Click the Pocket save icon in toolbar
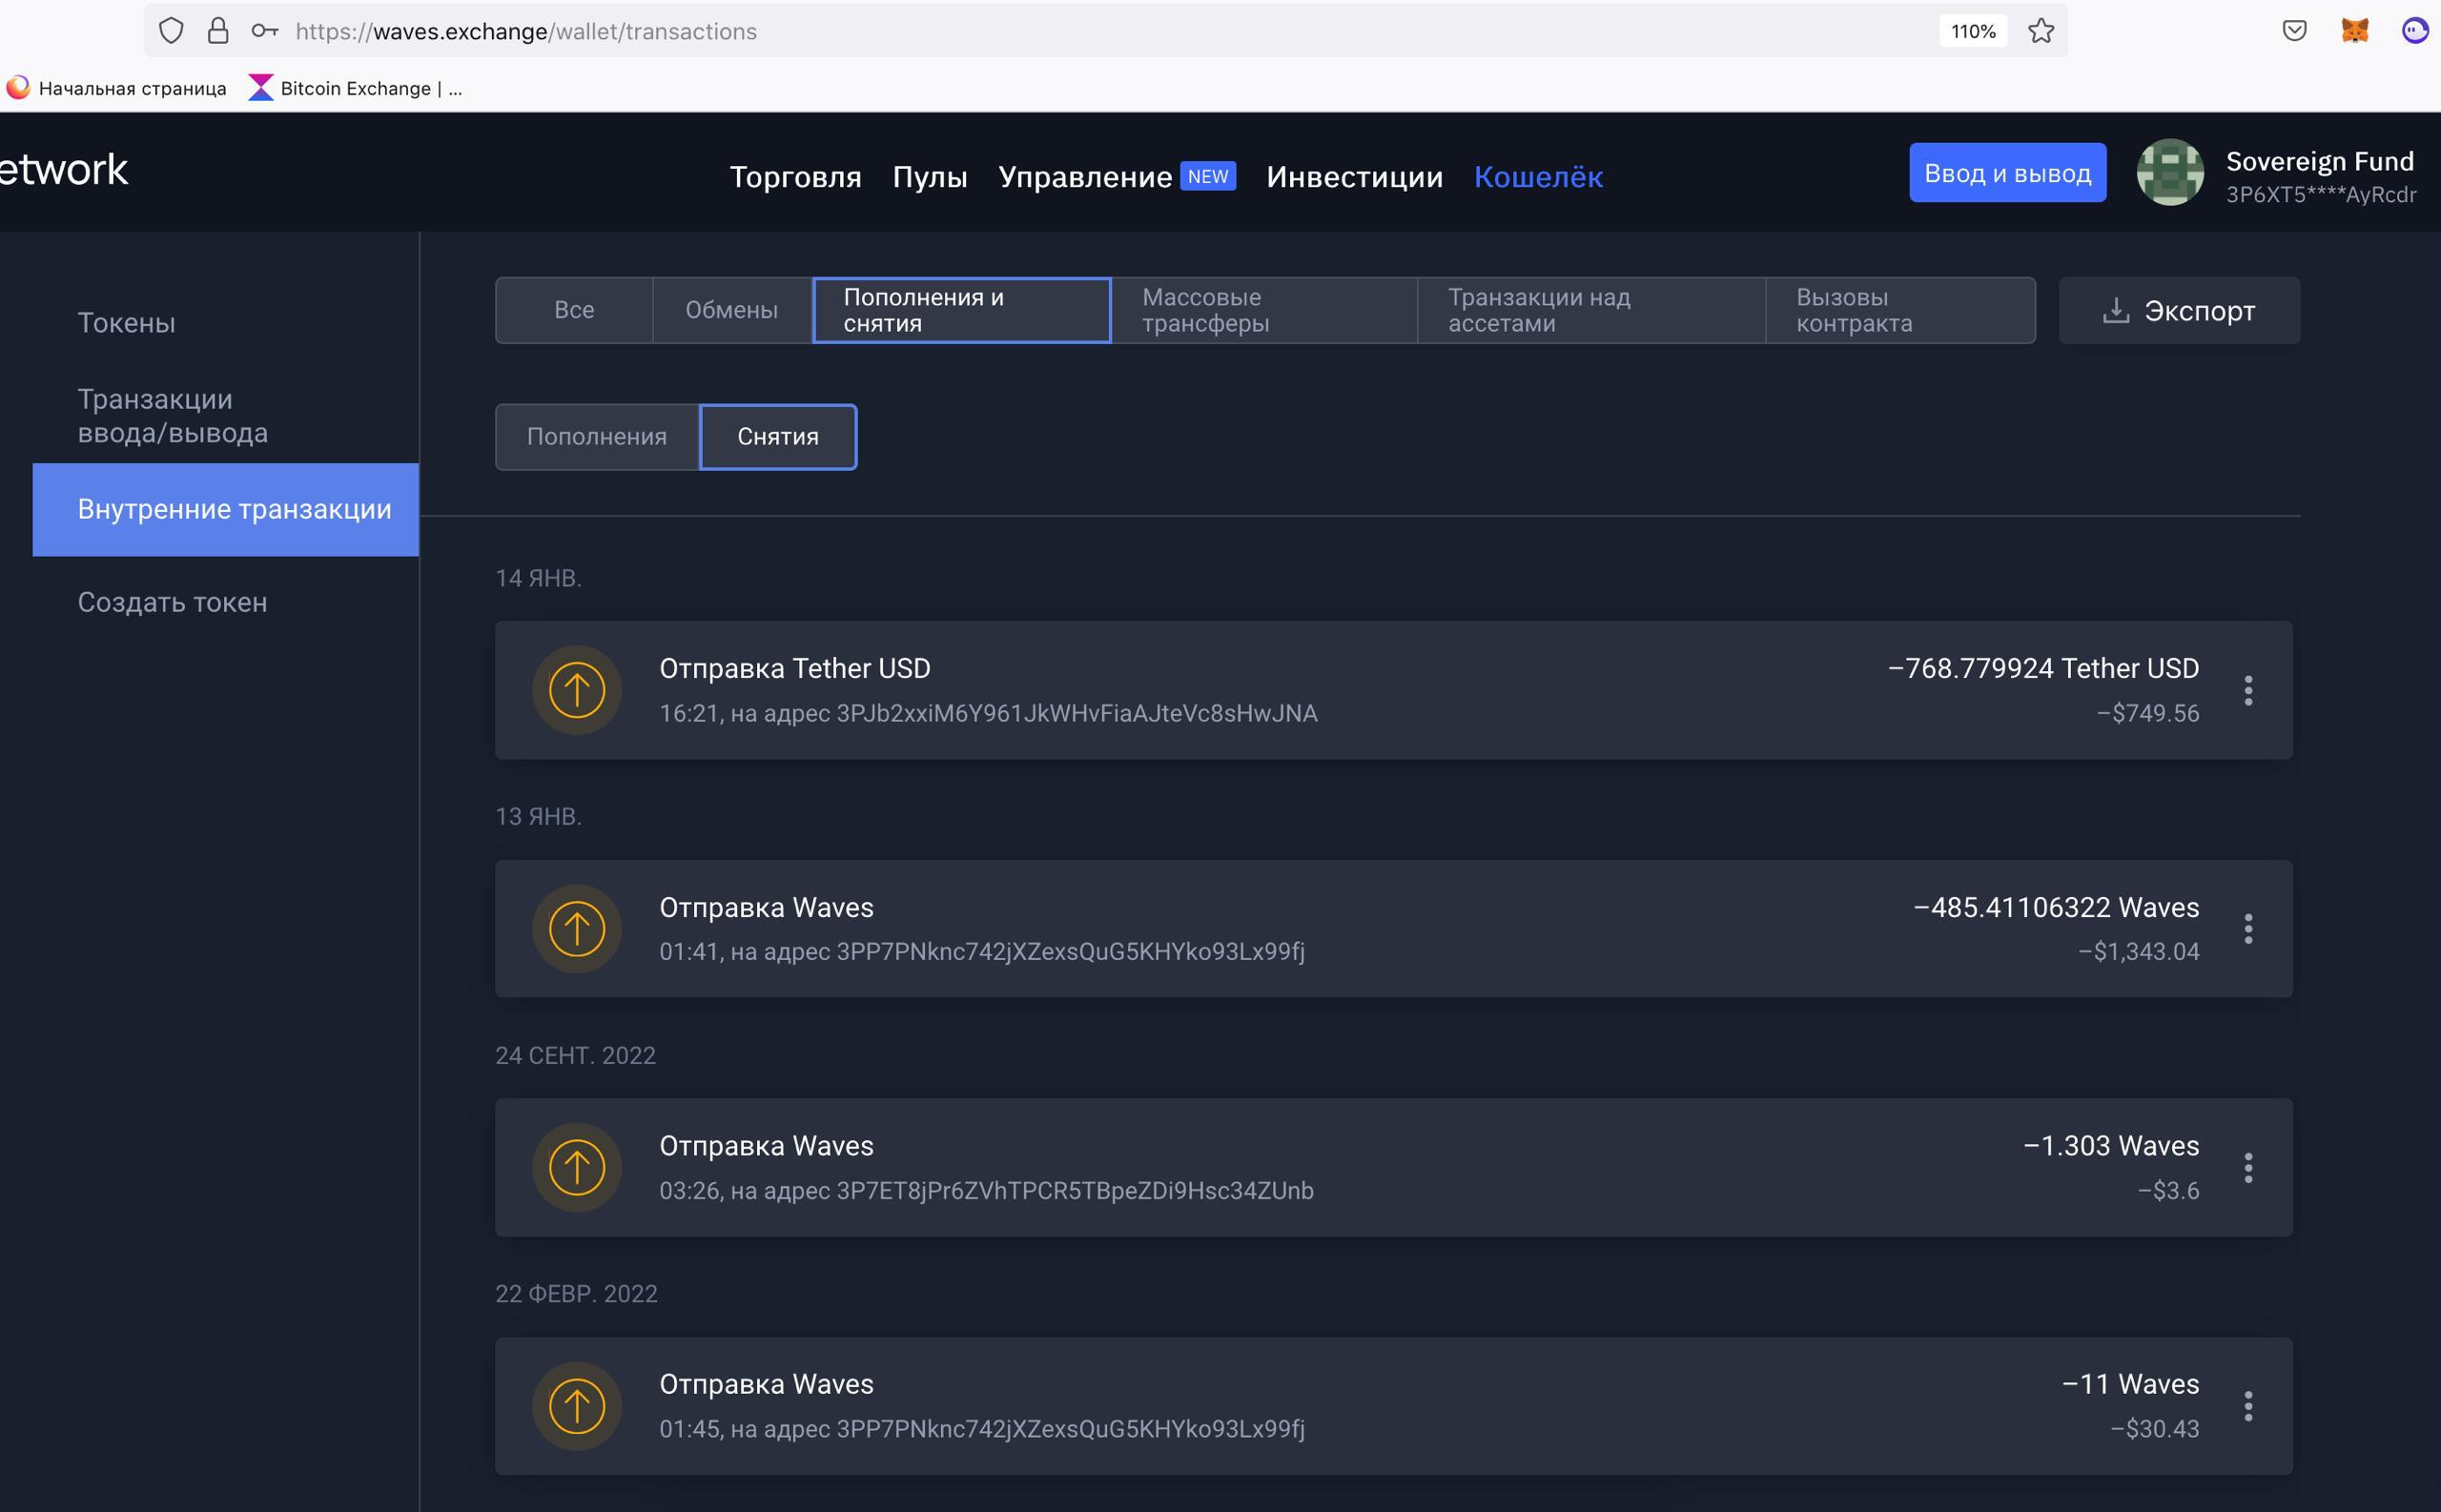Viewport: 2441px width, 1512px height. point(2294,31)
